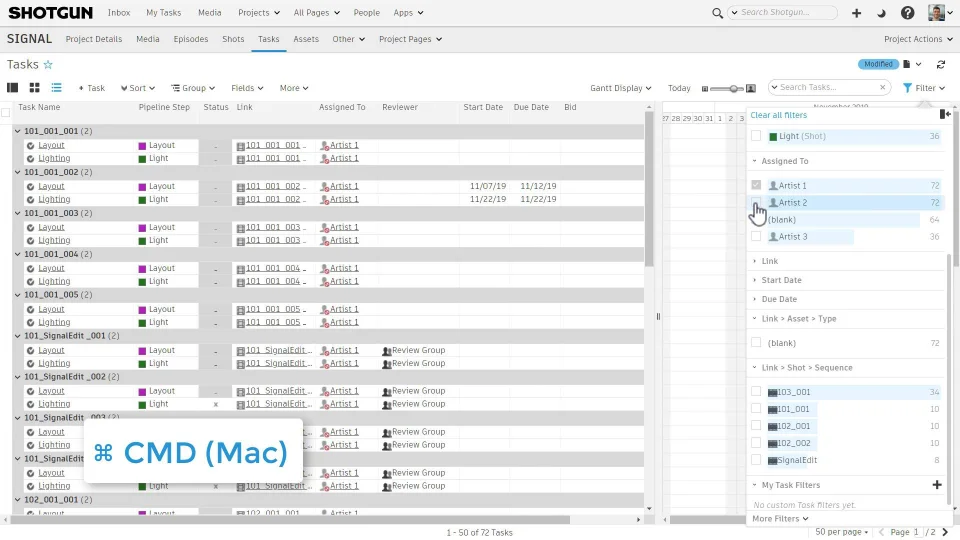This screenshot has width=960, height=540.
Task: Click shot entity icon for 101_001_002 Layout link
Action: click(241, 187)
